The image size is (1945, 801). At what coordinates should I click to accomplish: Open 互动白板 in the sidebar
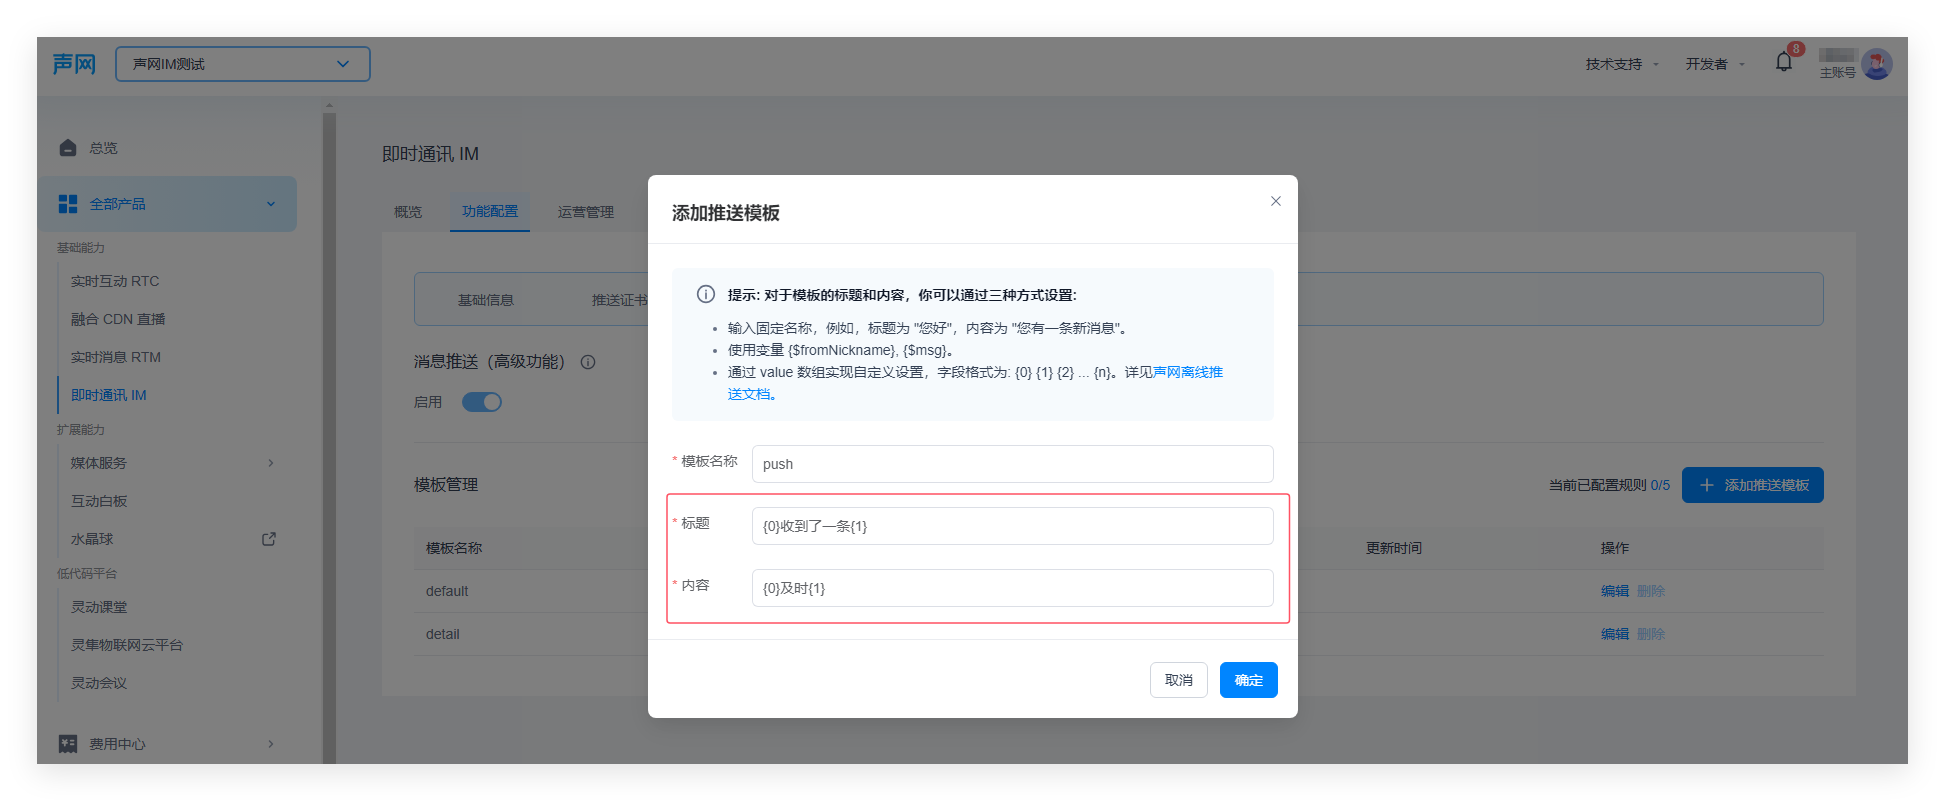99,501
